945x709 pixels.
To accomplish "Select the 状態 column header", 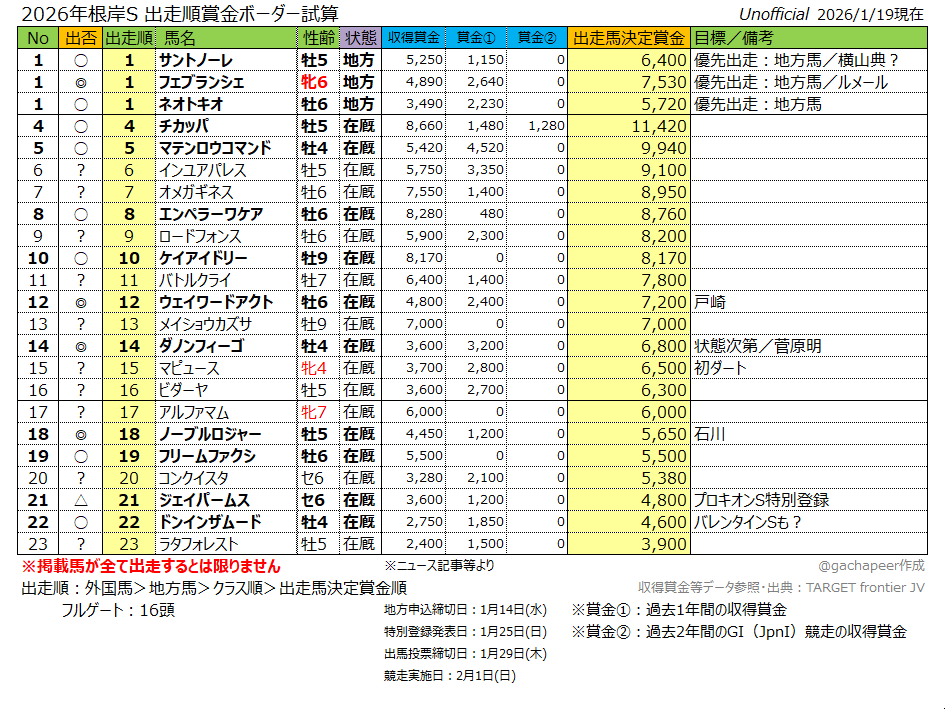I will pos(360,38).
